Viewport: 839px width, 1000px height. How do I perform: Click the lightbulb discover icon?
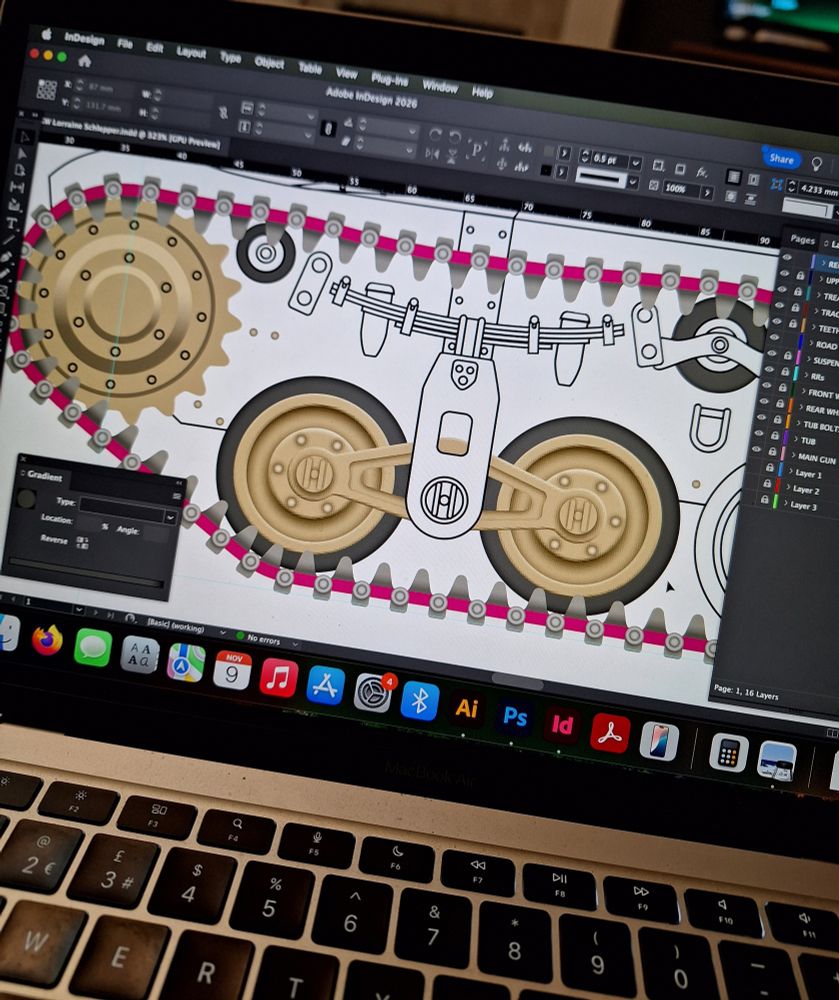(816, 164)
